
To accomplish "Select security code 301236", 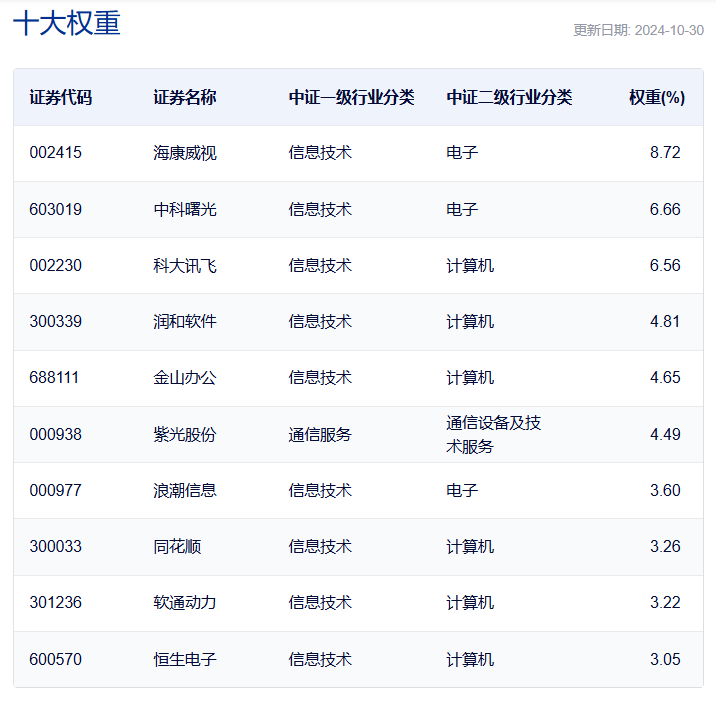I will (56, 603).
